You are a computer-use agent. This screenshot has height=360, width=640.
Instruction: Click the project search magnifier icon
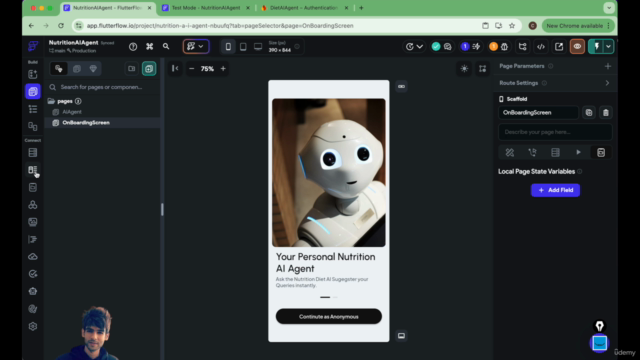click(166, 47)
